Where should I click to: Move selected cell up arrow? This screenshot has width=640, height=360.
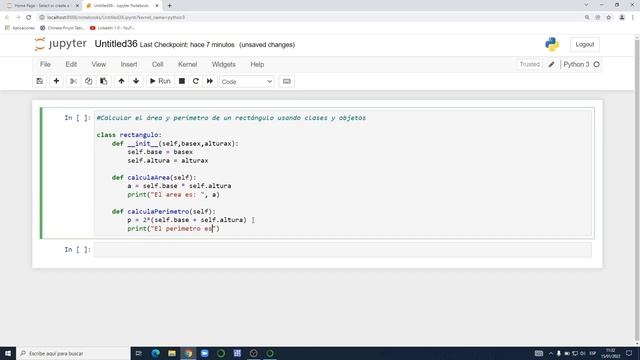click(x=121, y=81)
